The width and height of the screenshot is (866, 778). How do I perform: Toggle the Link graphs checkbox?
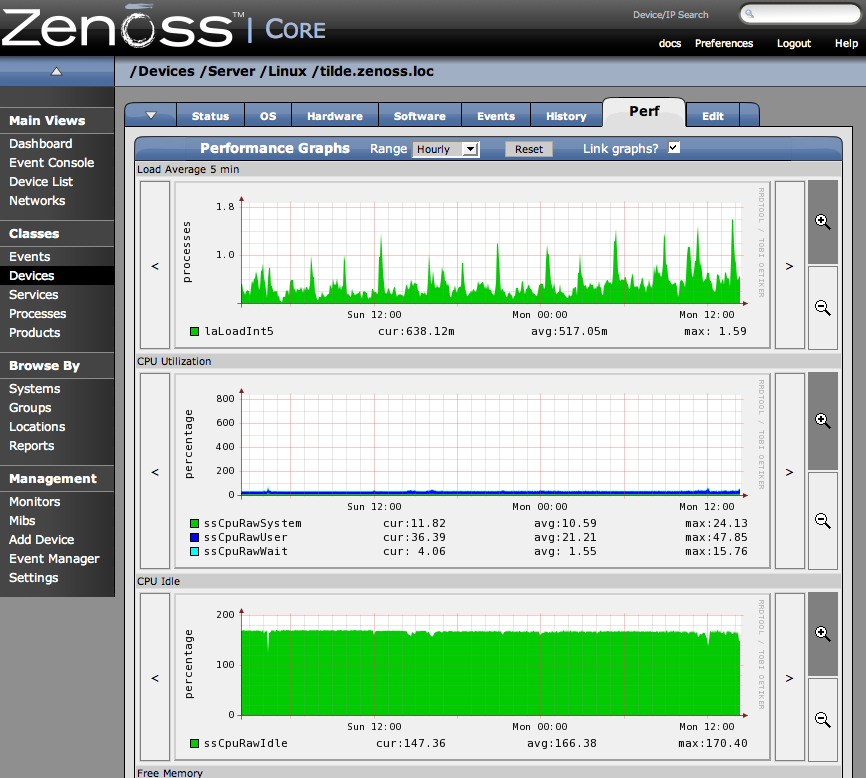(x=674, y=148)
